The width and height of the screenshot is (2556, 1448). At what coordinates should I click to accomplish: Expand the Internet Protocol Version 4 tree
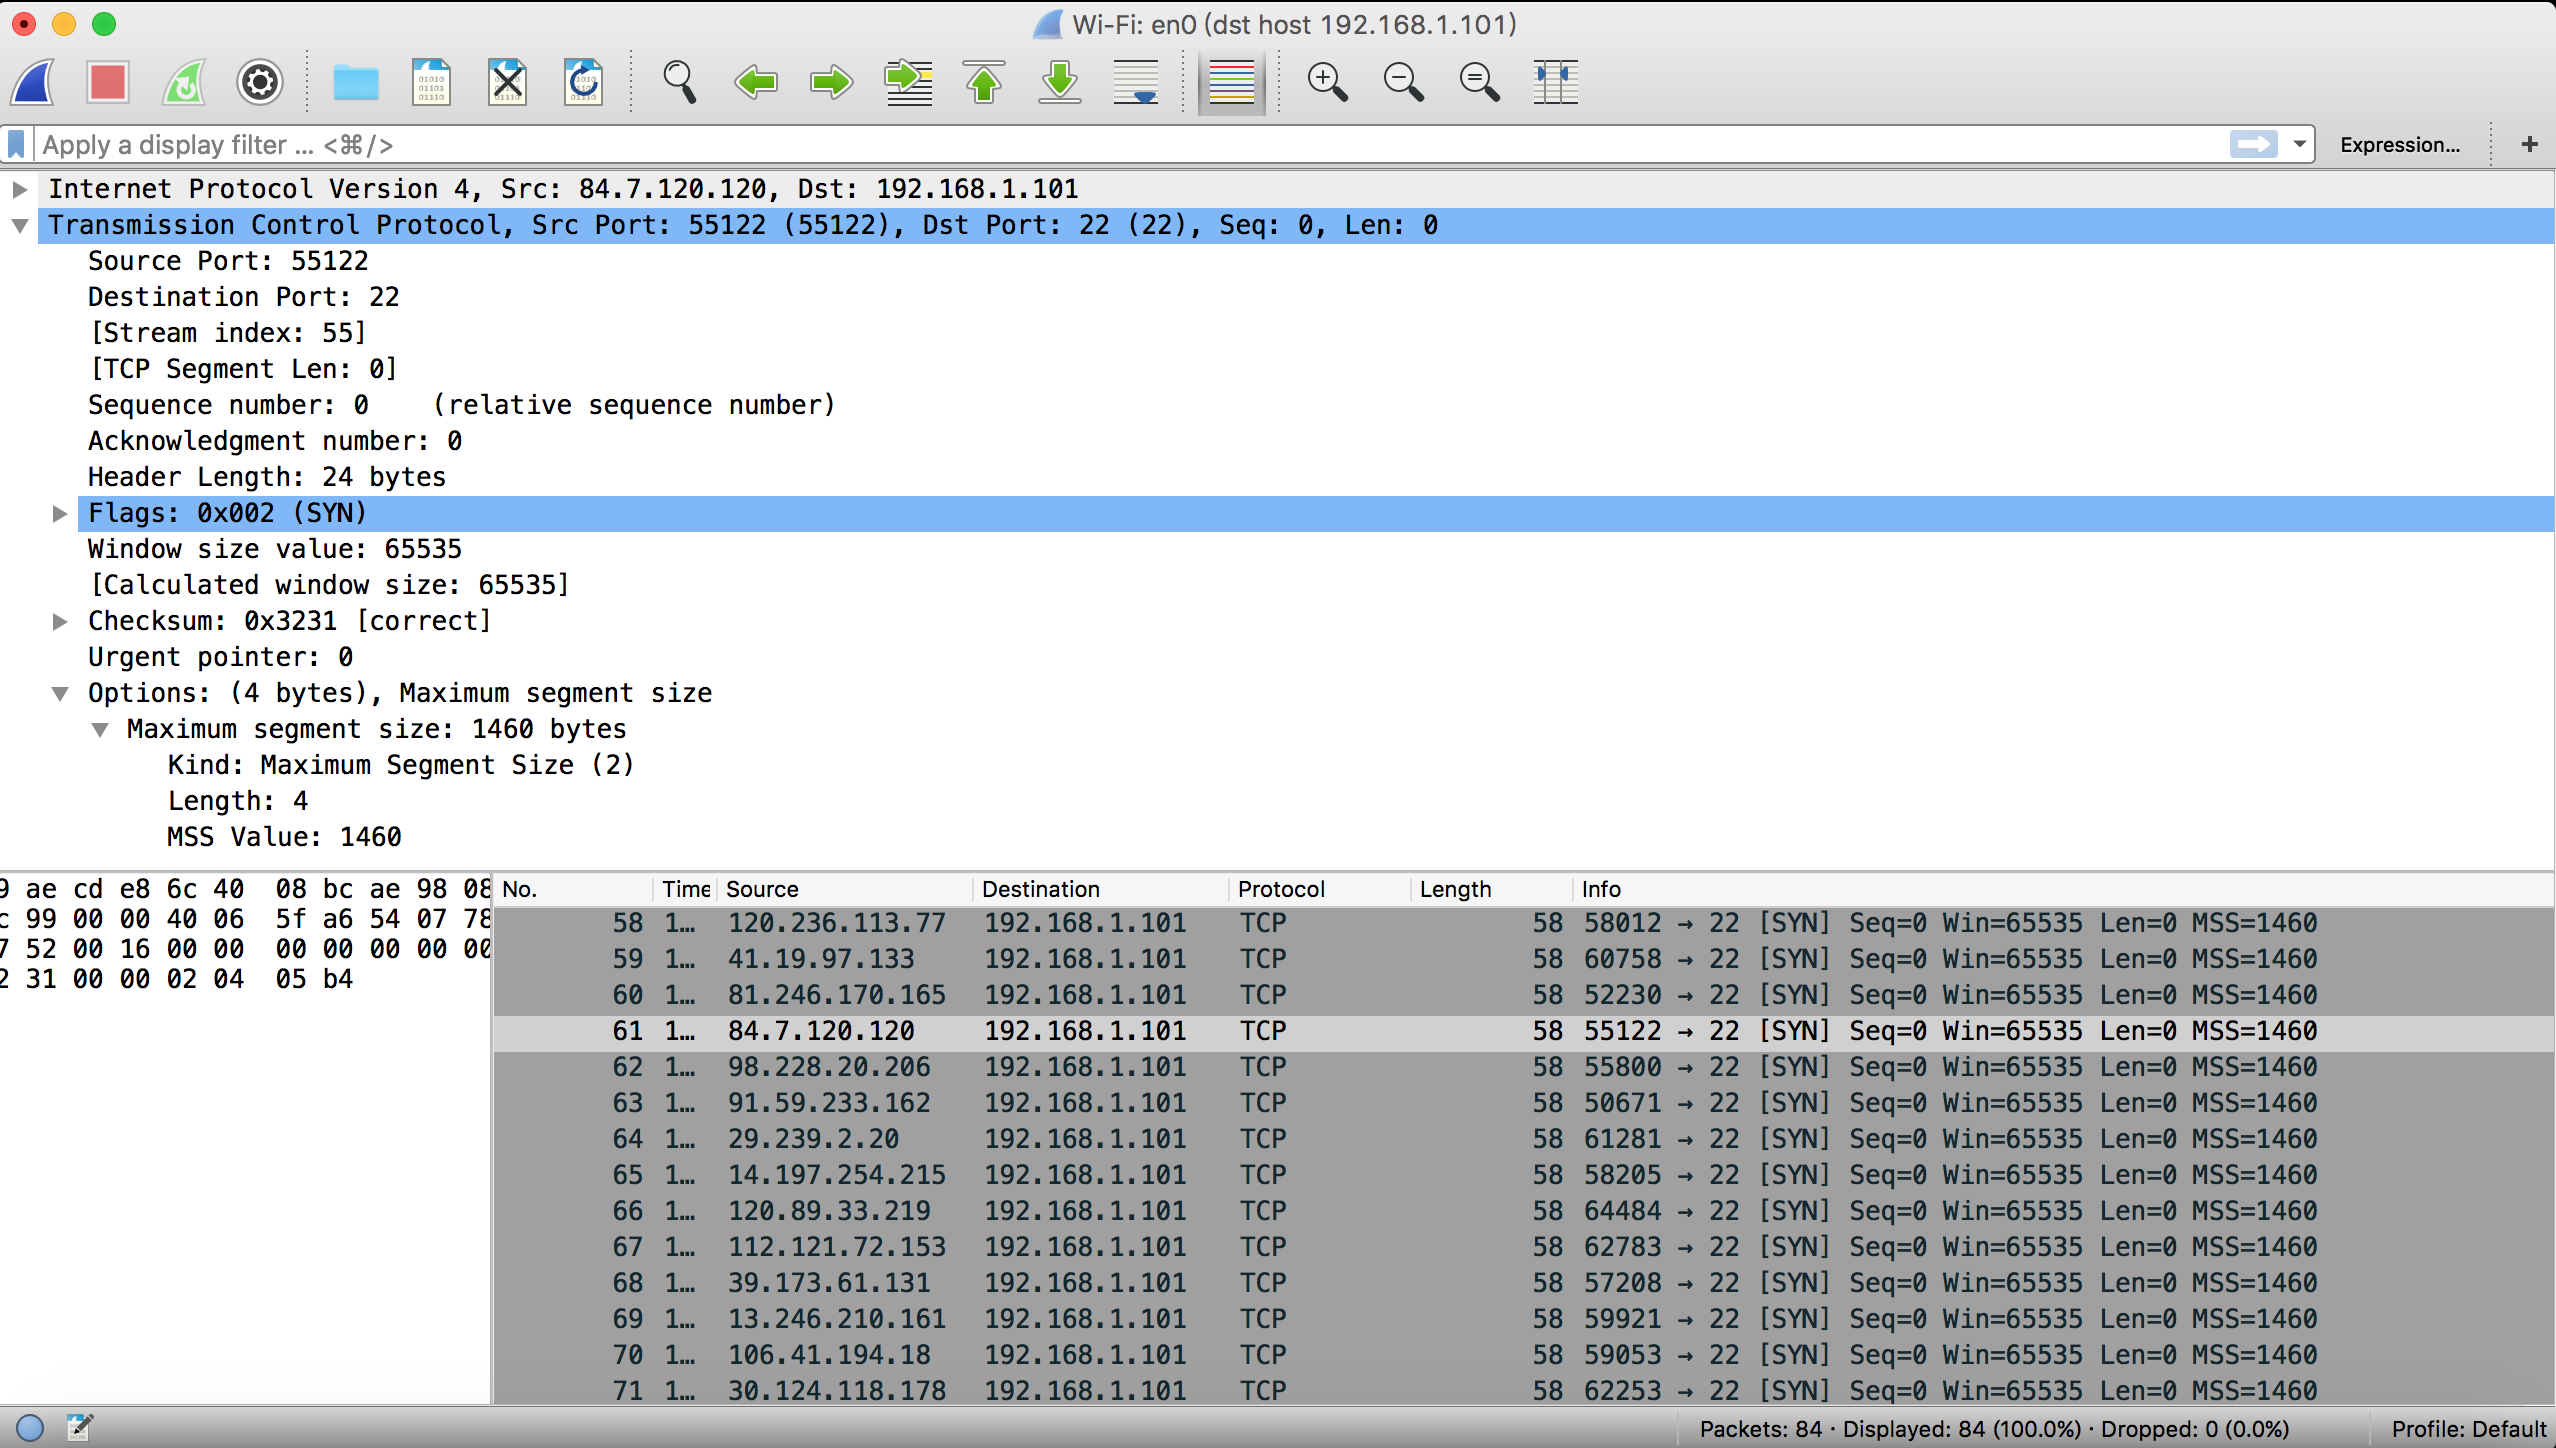tap(19, 189)
